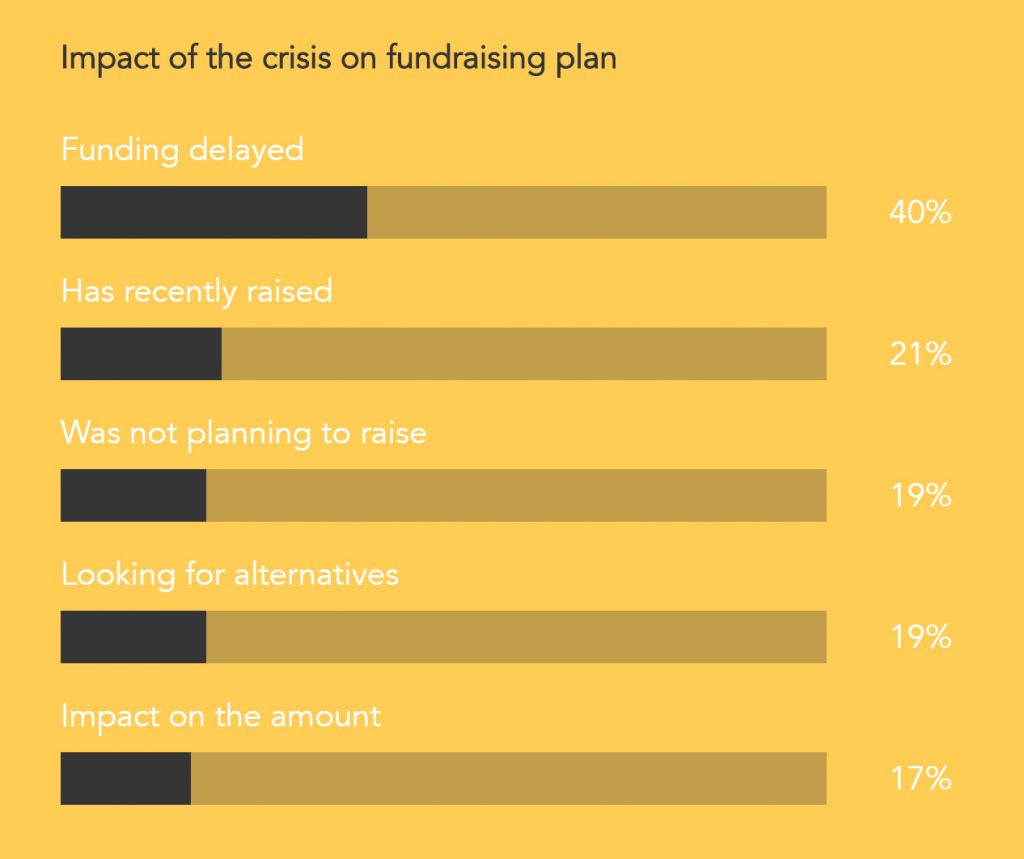Click light unfilled part of Was not planning bar
The height and width of the screenshot is (859, 1024).
516,495
